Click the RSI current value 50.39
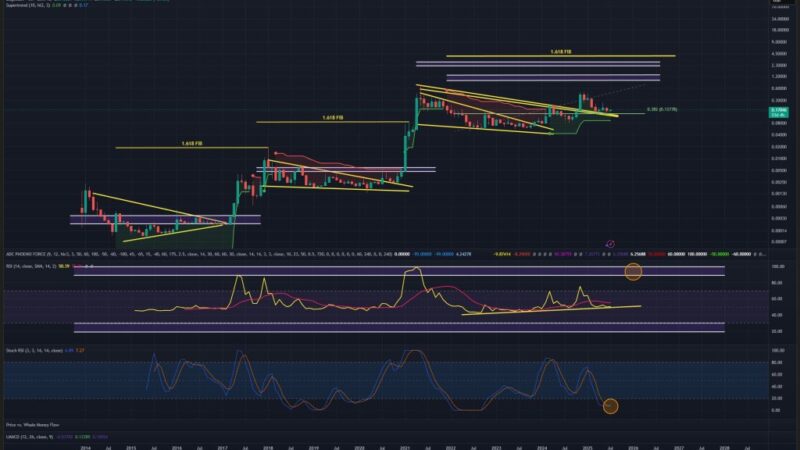 point(64,266)
